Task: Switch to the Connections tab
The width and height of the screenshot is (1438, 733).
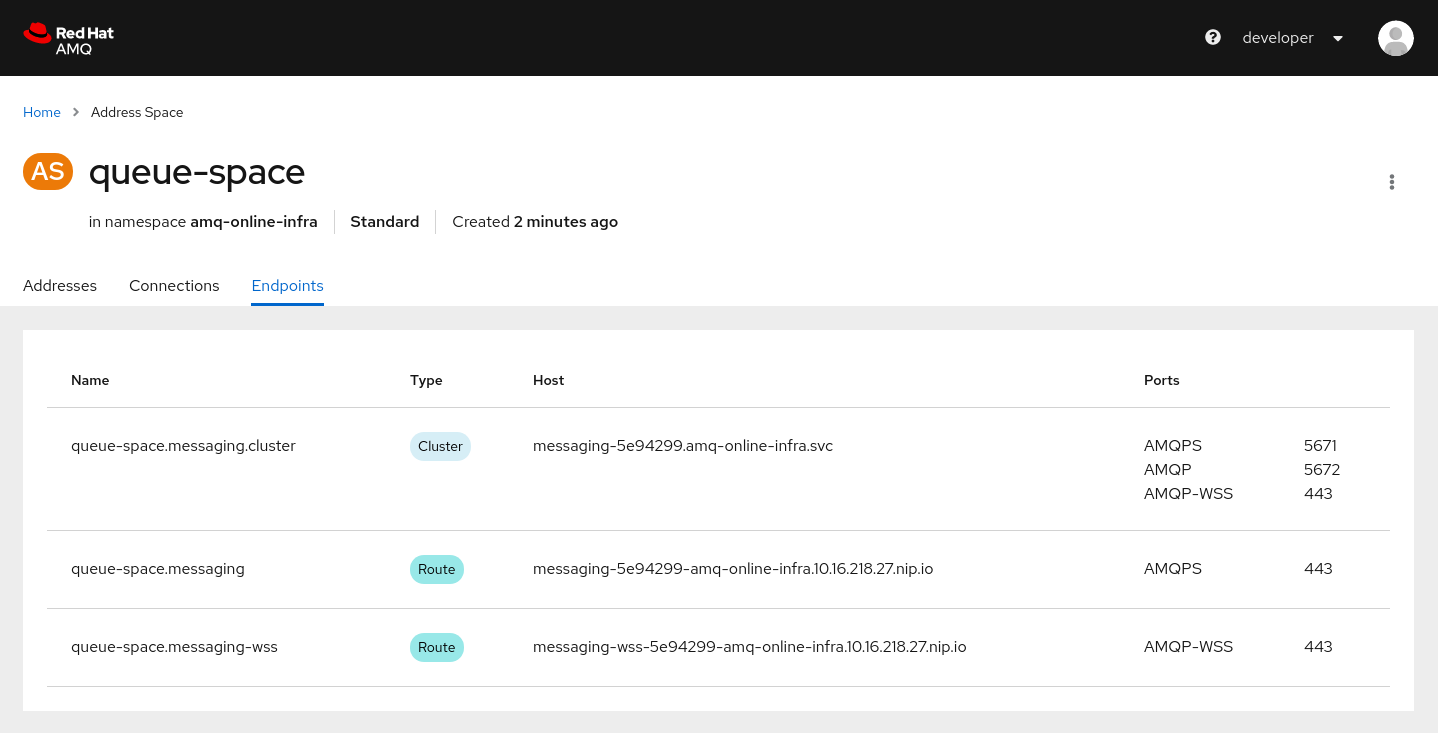Action: [174, 286]
